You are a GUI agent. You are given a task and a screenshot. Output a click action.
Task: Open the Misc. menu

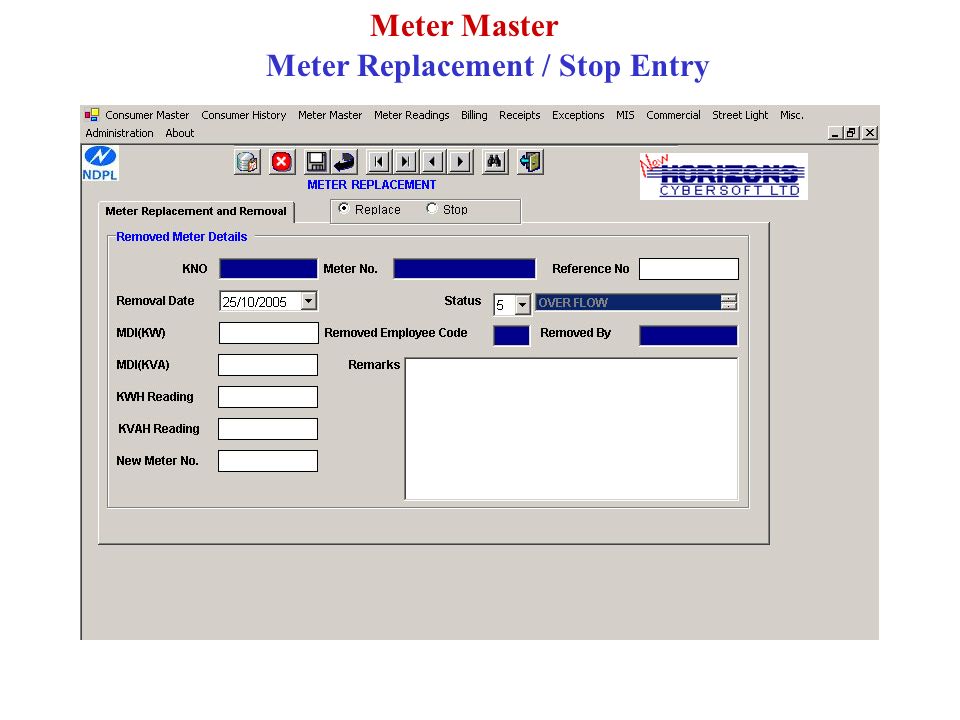click(x=792, y=115)
